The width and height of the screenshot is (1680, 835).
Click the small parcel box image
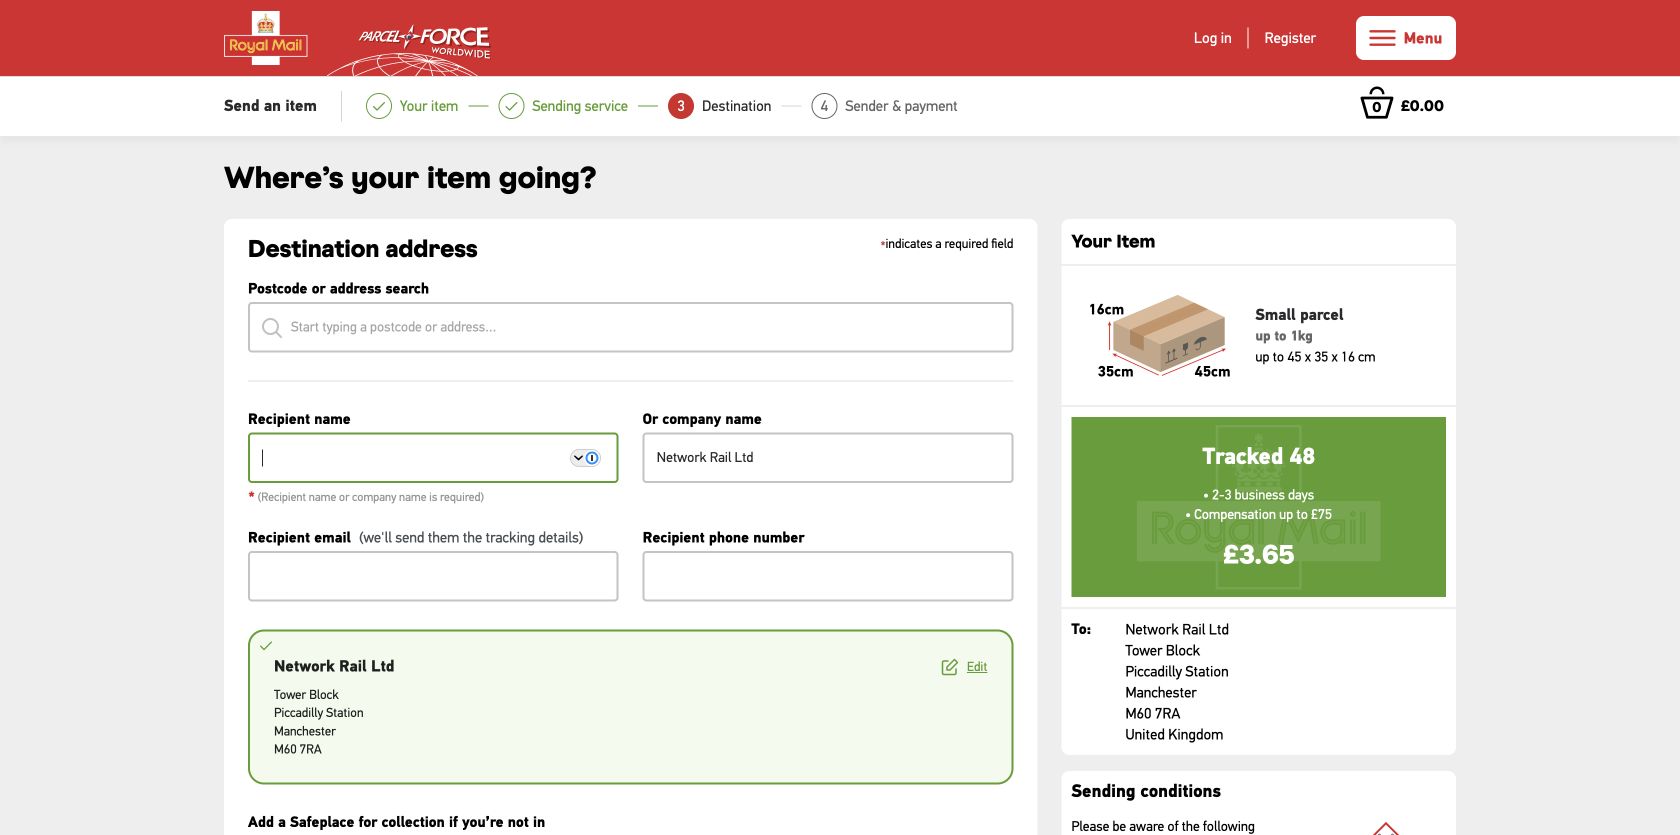(1168, 335)
